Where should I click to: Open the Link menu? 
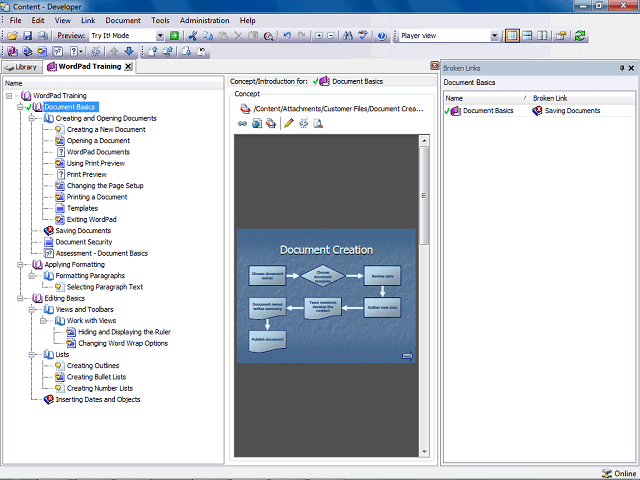pyautogui.click(x=88, y=20)
